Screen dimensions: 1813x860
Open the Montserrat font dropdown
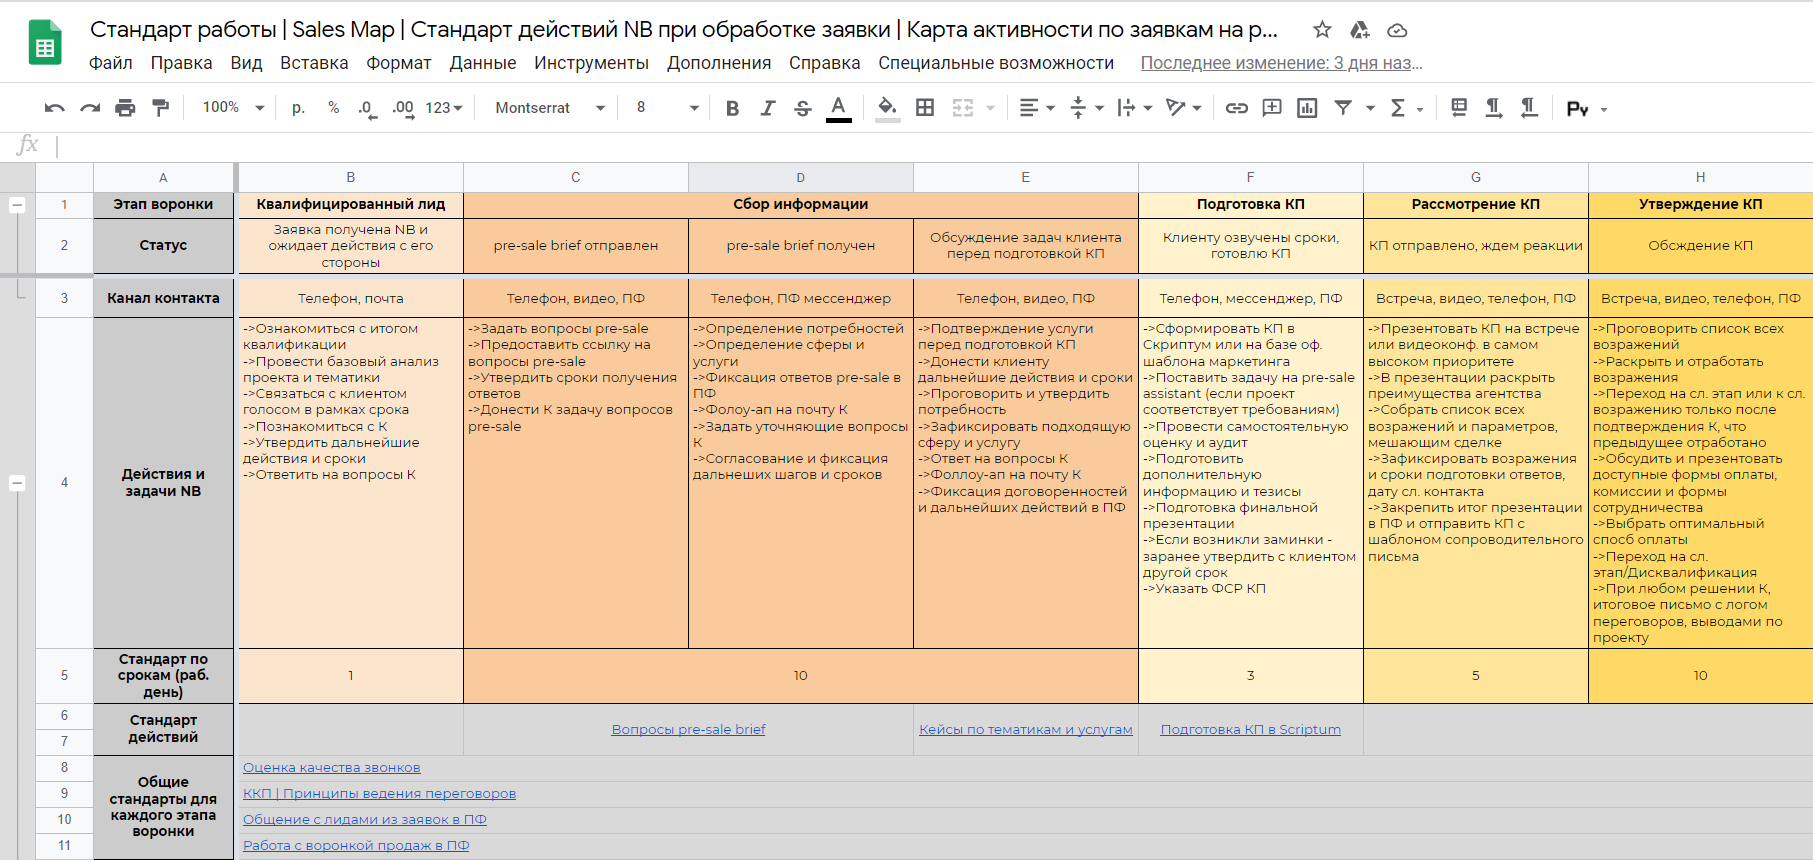[550, 108]
